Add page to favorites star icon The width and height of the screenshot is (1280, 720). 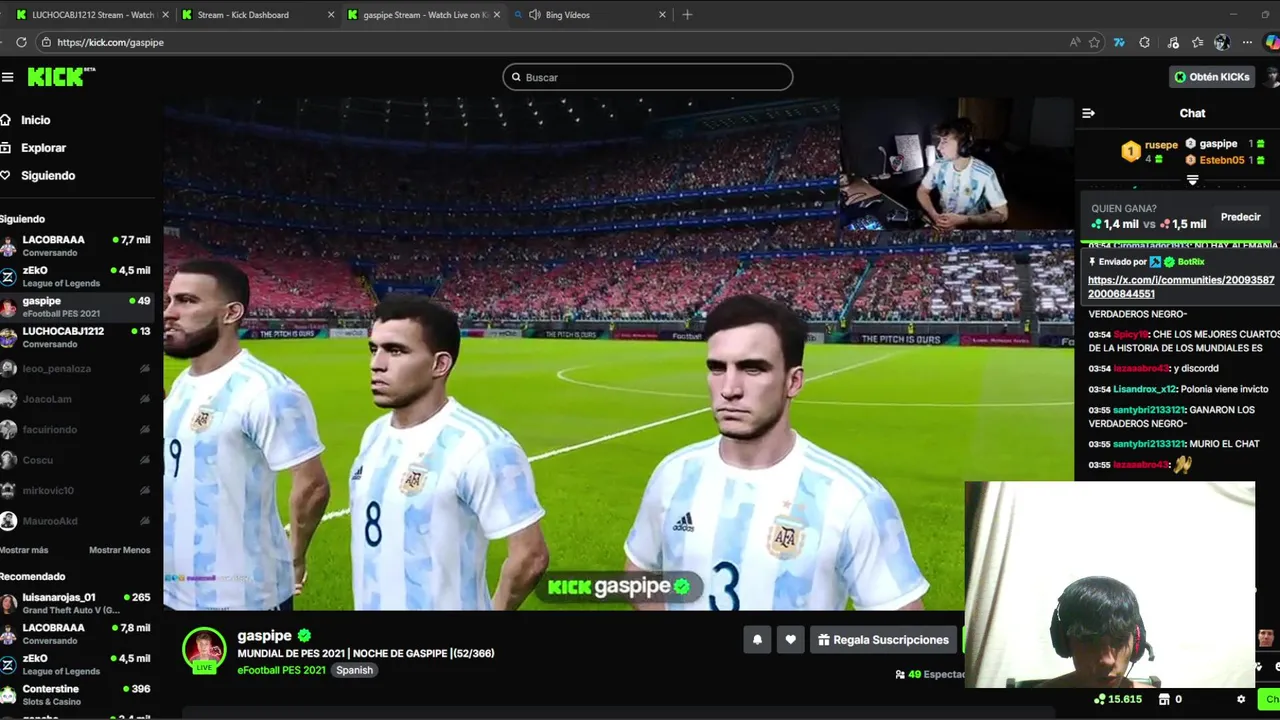point(1095,42)
